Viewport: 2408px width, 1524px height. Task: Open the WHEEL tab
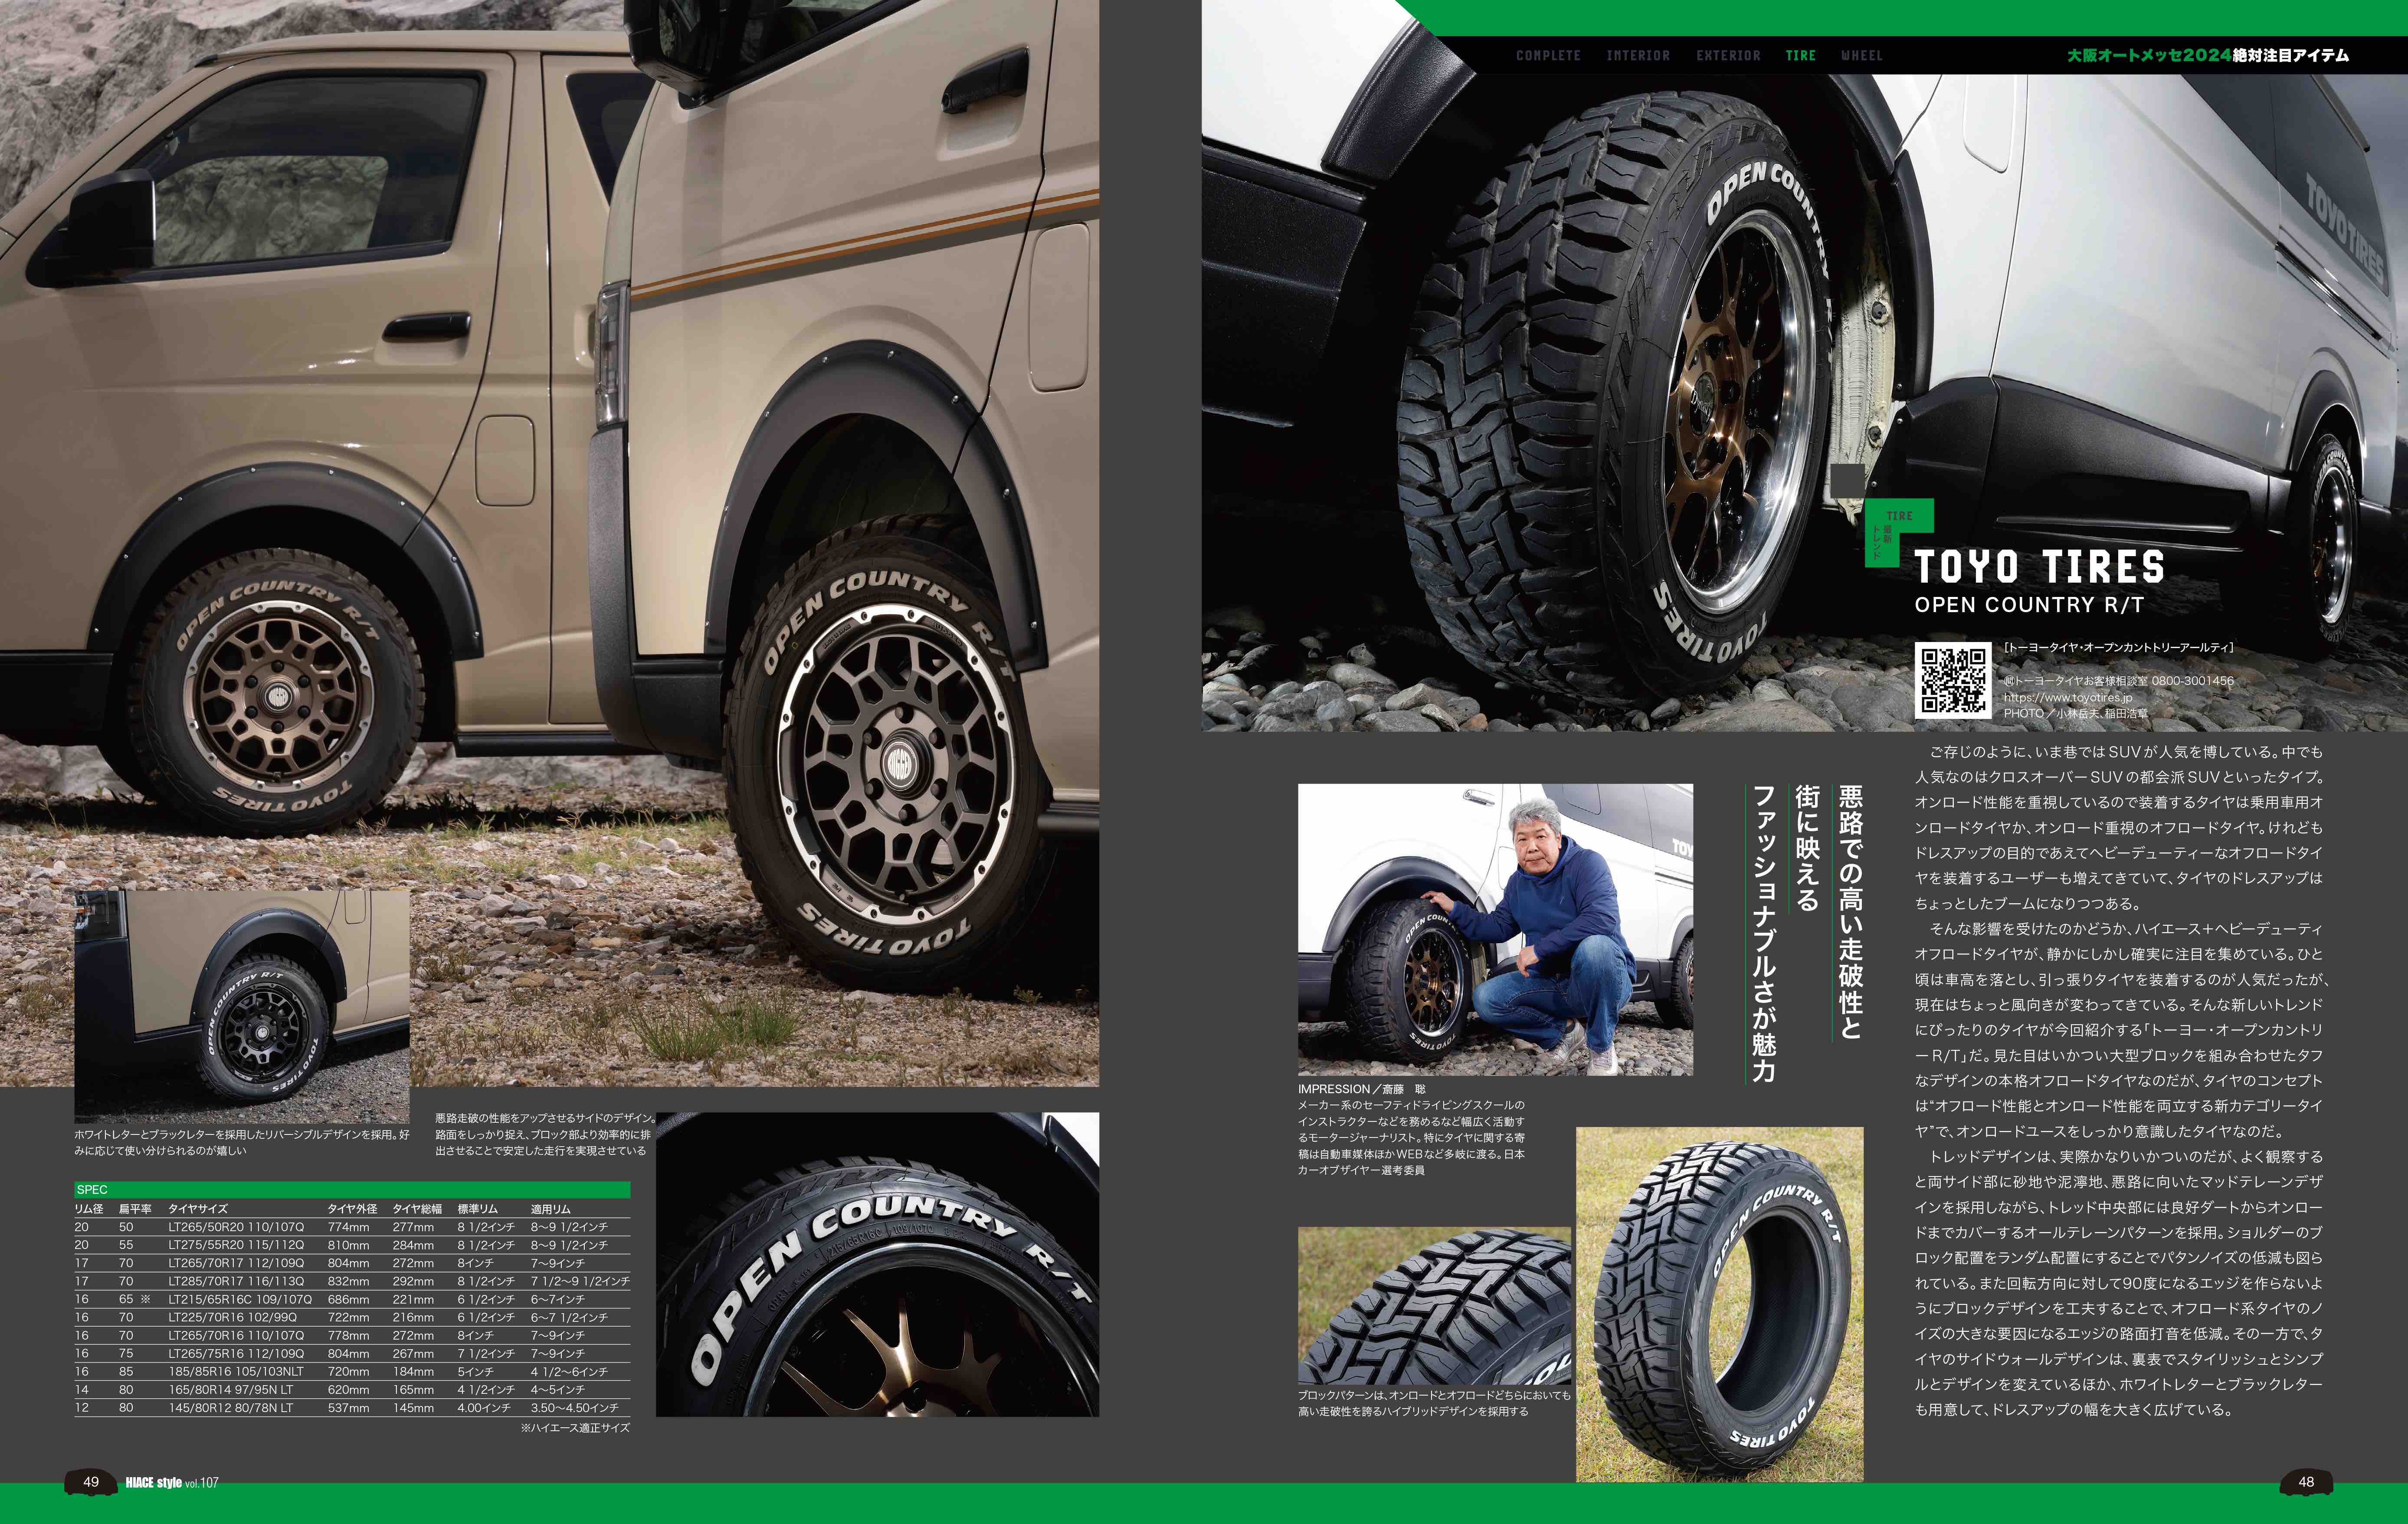point(1862,56)
